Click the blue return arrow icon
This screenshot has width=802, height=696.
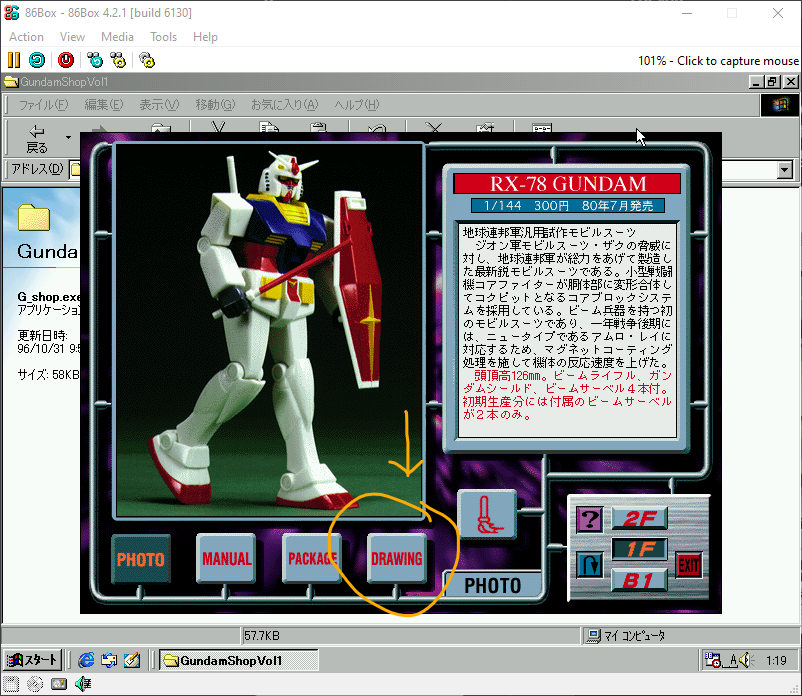(x=589, y=565)
